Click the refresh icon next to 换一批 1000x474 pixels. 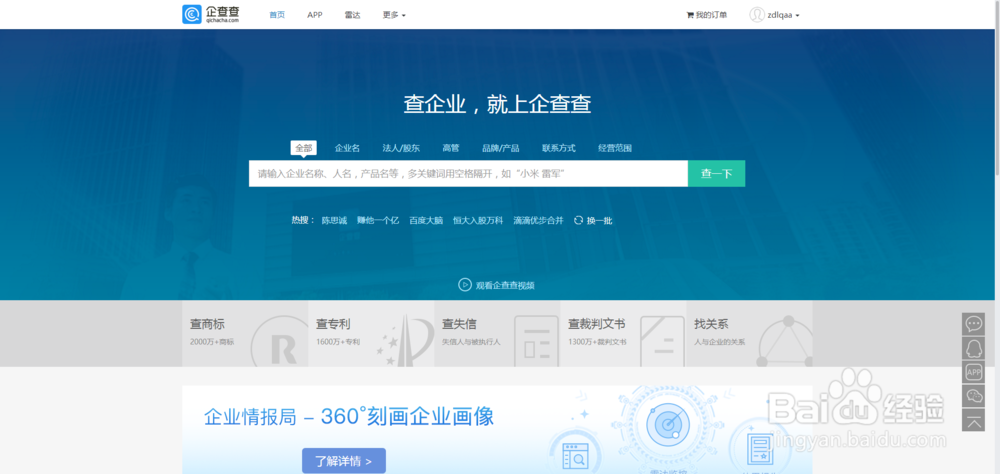pos(578,220)
